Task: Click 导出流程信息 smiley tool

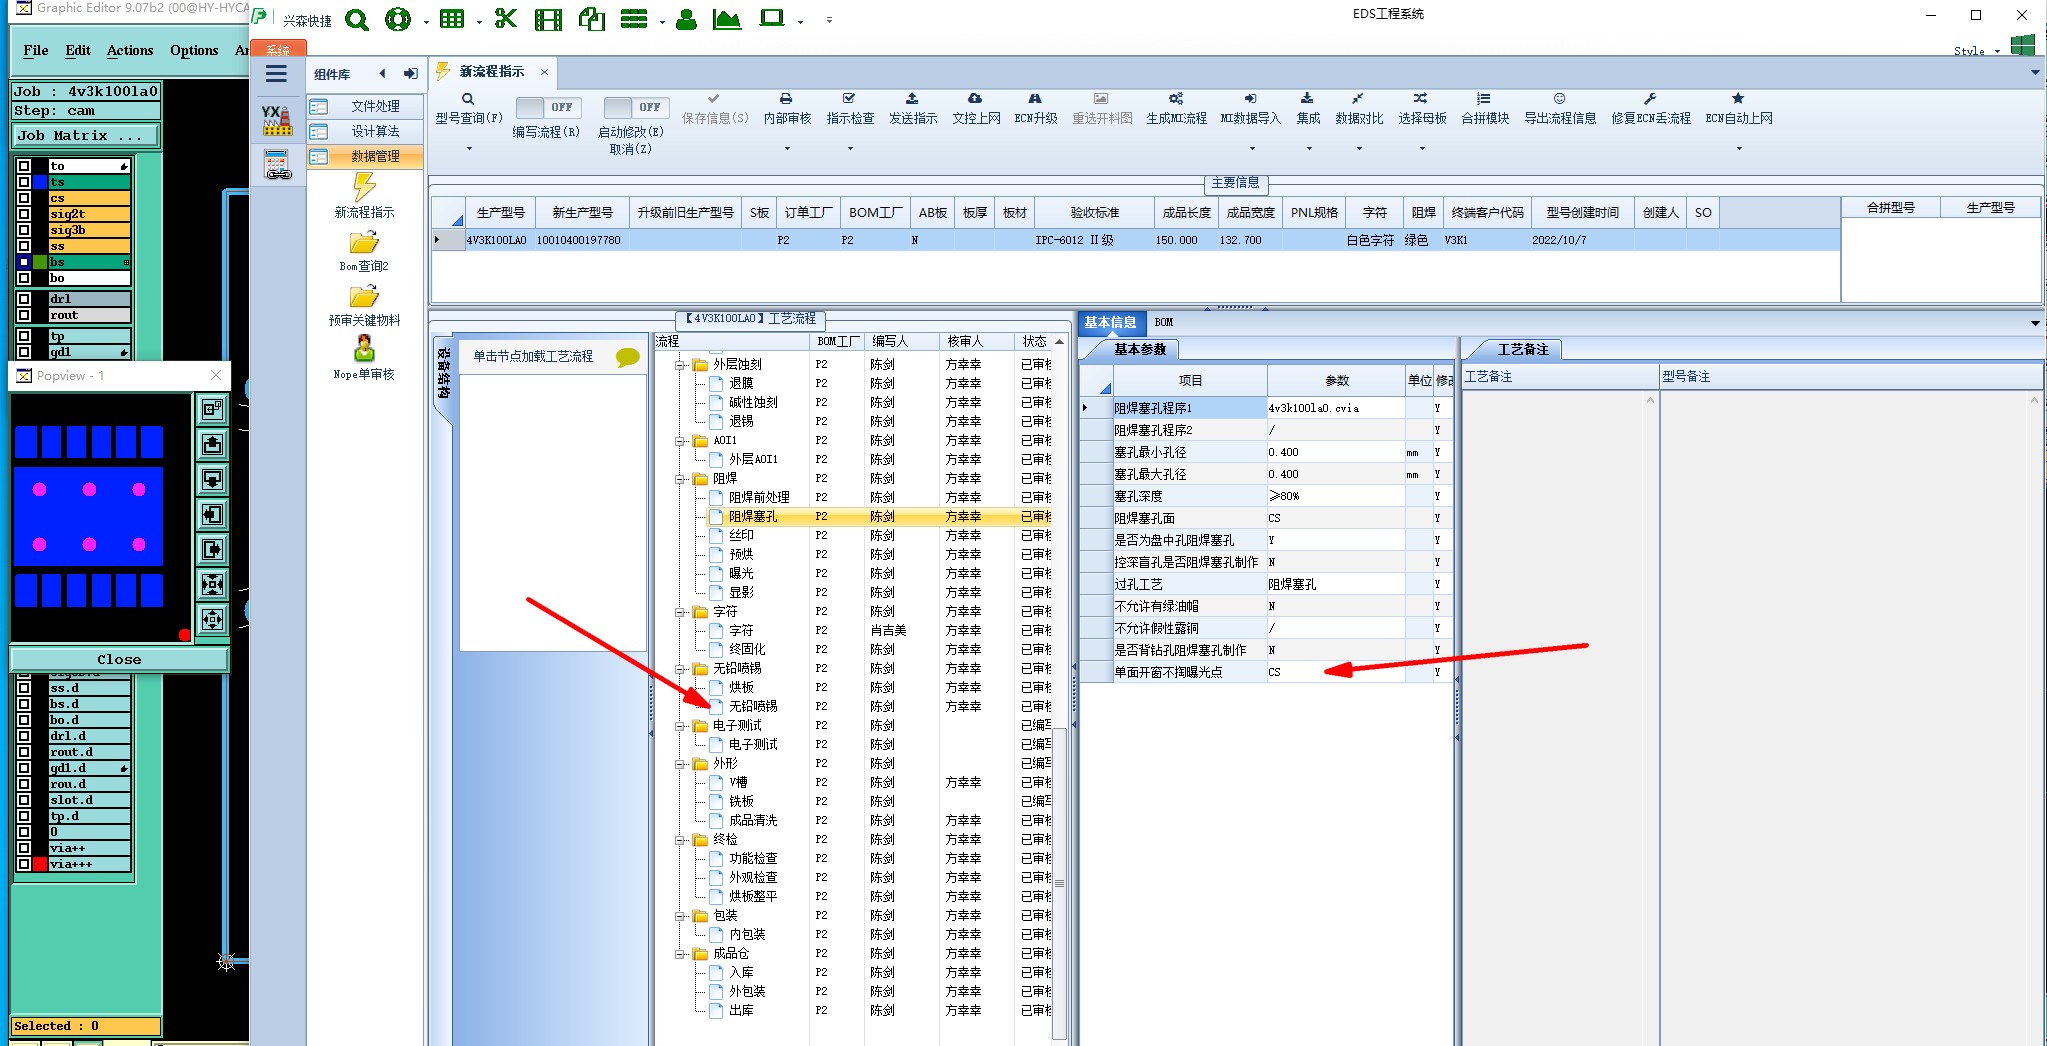Action: [1560, 108]
